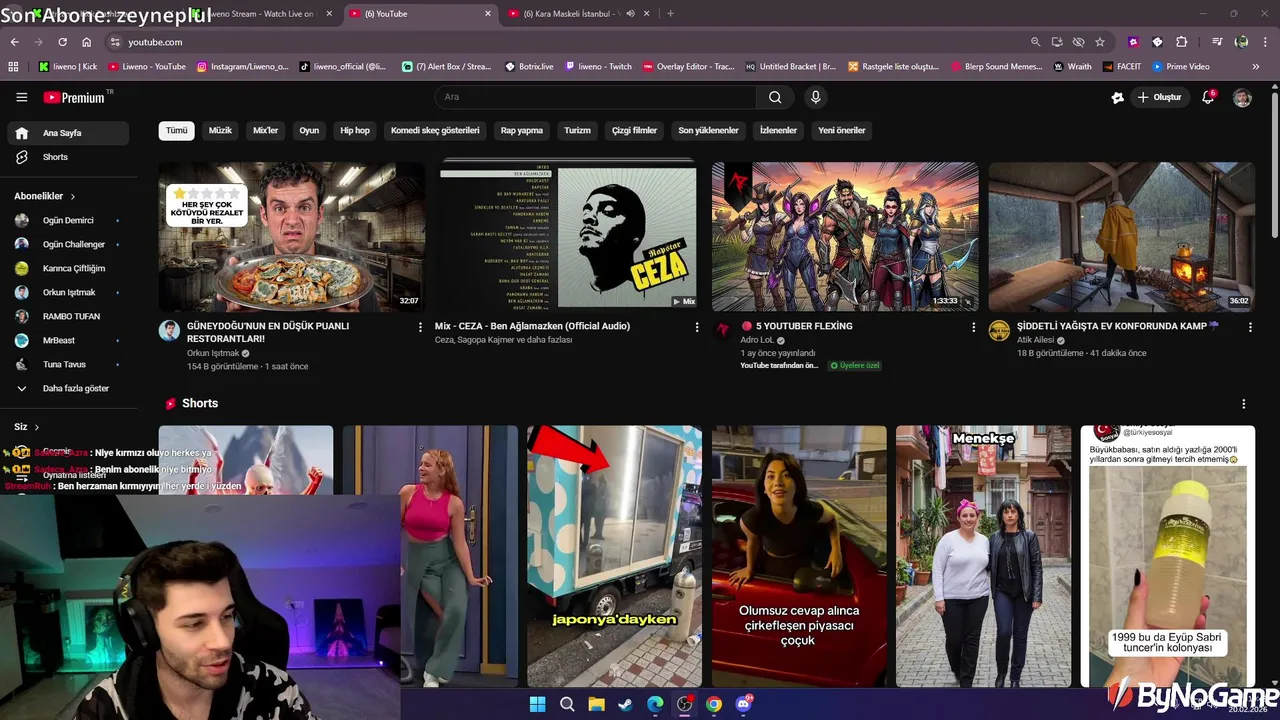Select the Müzik filter chip
The image size is (1280, 720).
click(x=220, y=130)
